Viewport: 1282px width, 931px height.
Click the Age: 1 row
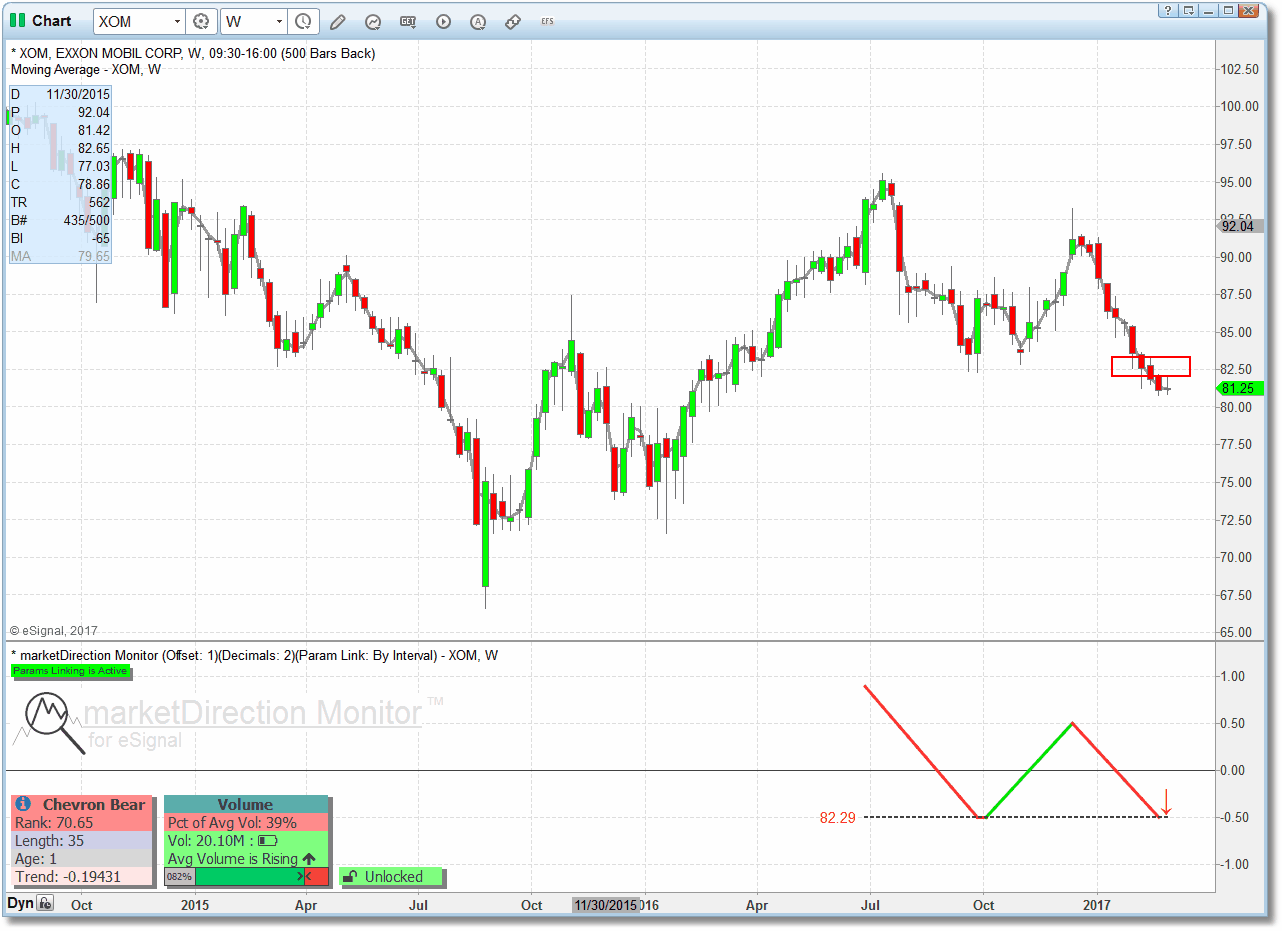click(82, 859)
